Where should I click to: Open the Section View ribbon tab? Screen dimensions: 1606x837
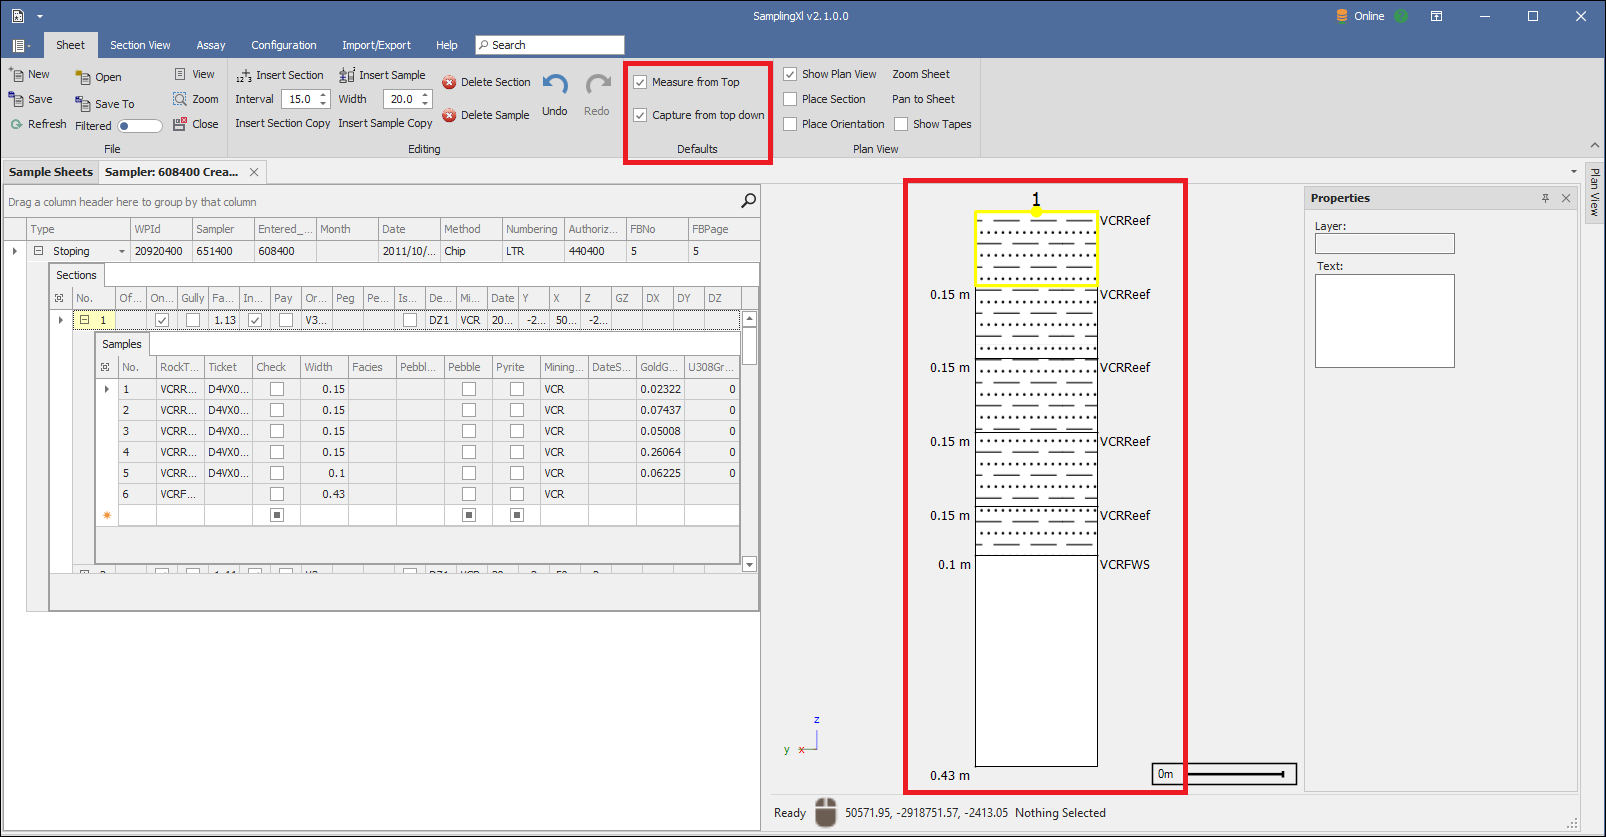[x=140, y=45]
